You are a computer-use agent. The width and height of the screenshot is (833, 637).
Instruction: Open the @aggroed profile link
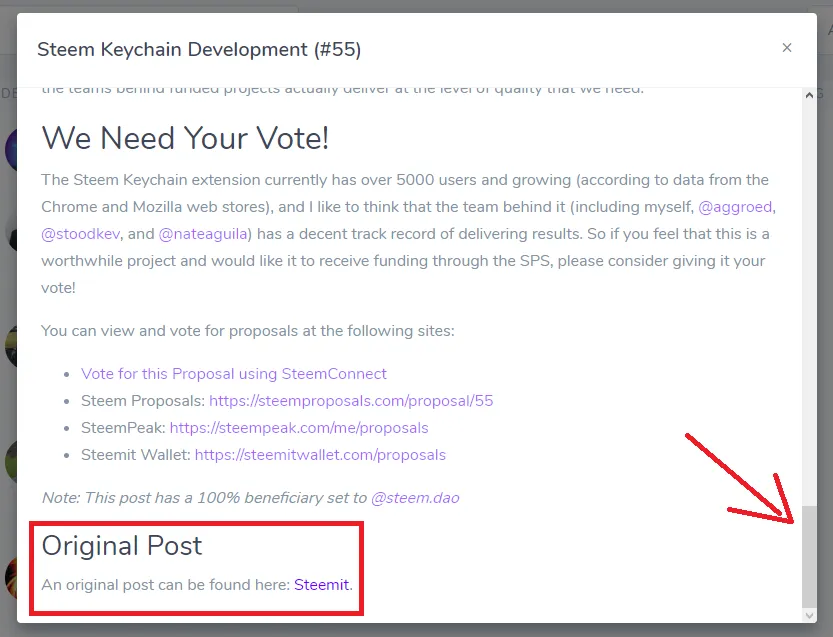pos(735,207)
